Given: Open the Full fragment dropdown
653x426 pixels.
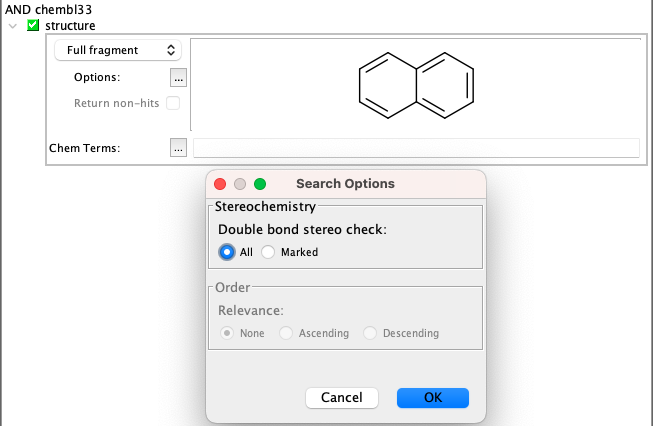Looking at the screenshot, I should (x=118, y=50).
